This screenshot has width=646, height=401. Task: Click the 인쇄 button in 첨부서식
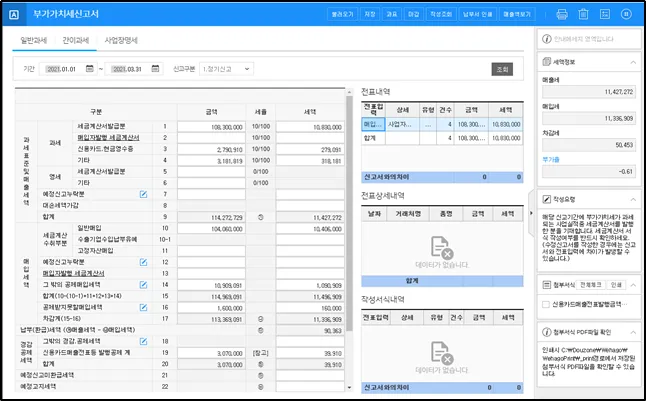[x=616, y=285]
